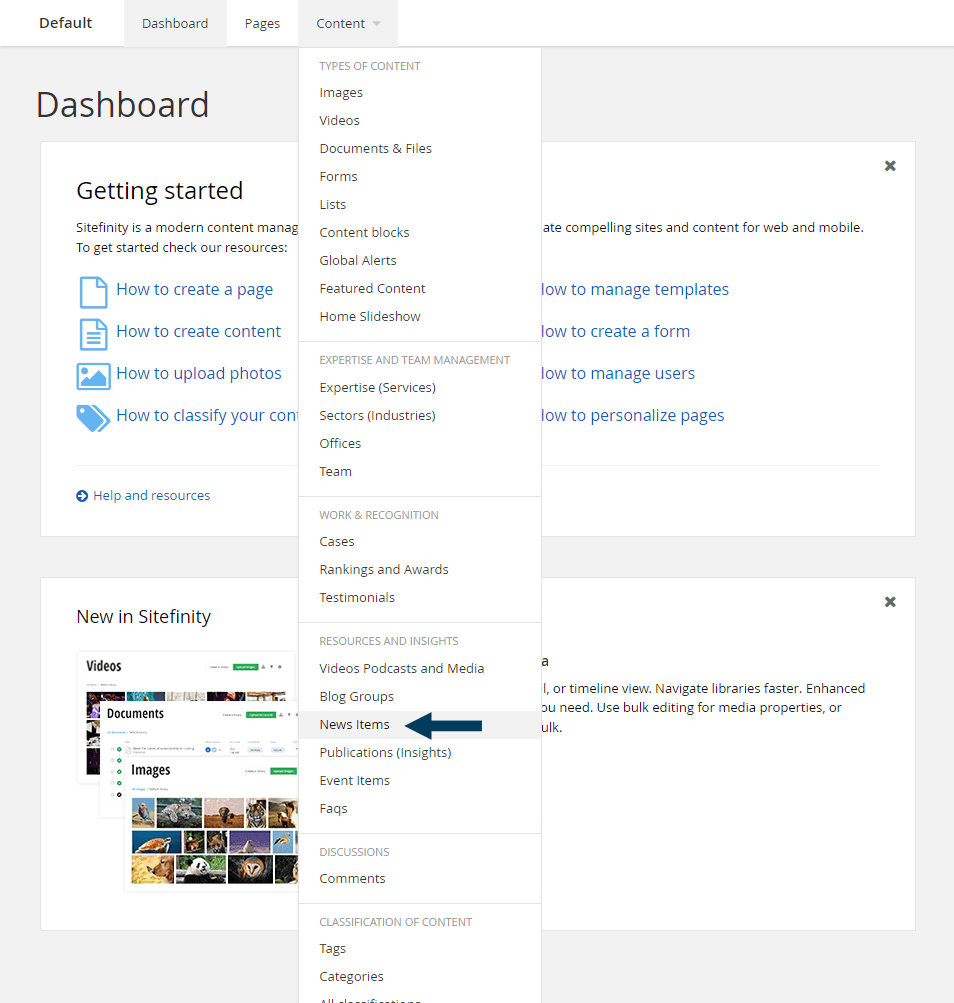The image size is (954, 1003).
Task: Open the Pages tab
Action: [262, 24]
